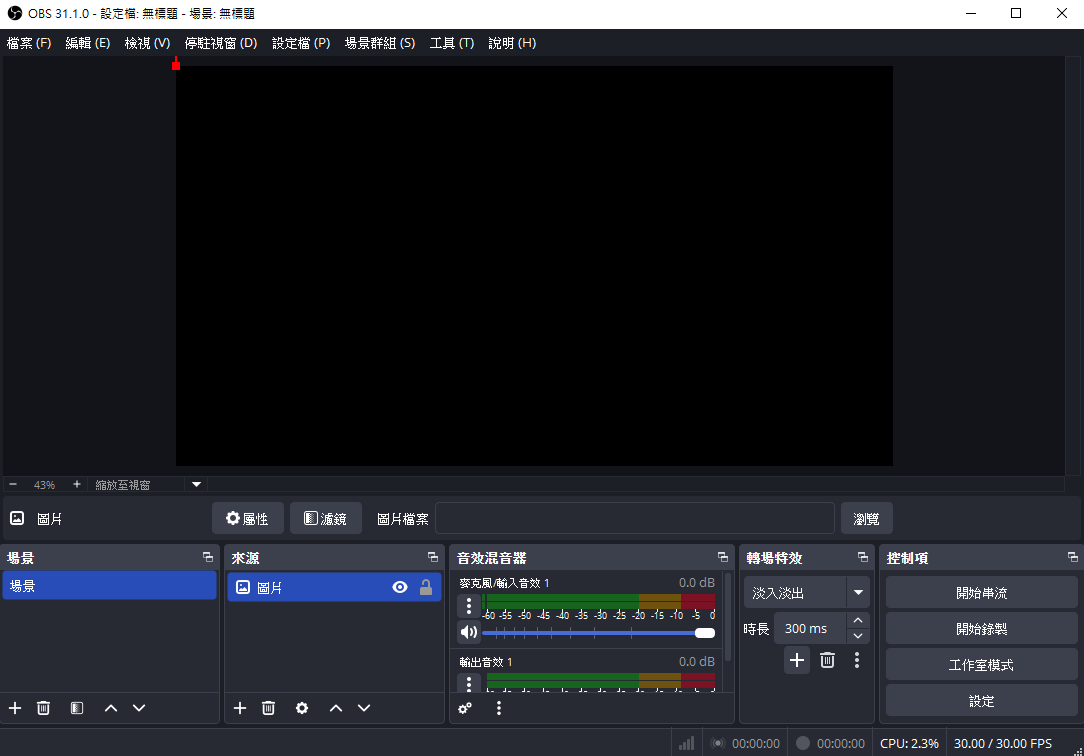Open preview scaling dropdown 縮放至視窗
The width and height of the screenshot is (1084, 756).
pos(148,484)
